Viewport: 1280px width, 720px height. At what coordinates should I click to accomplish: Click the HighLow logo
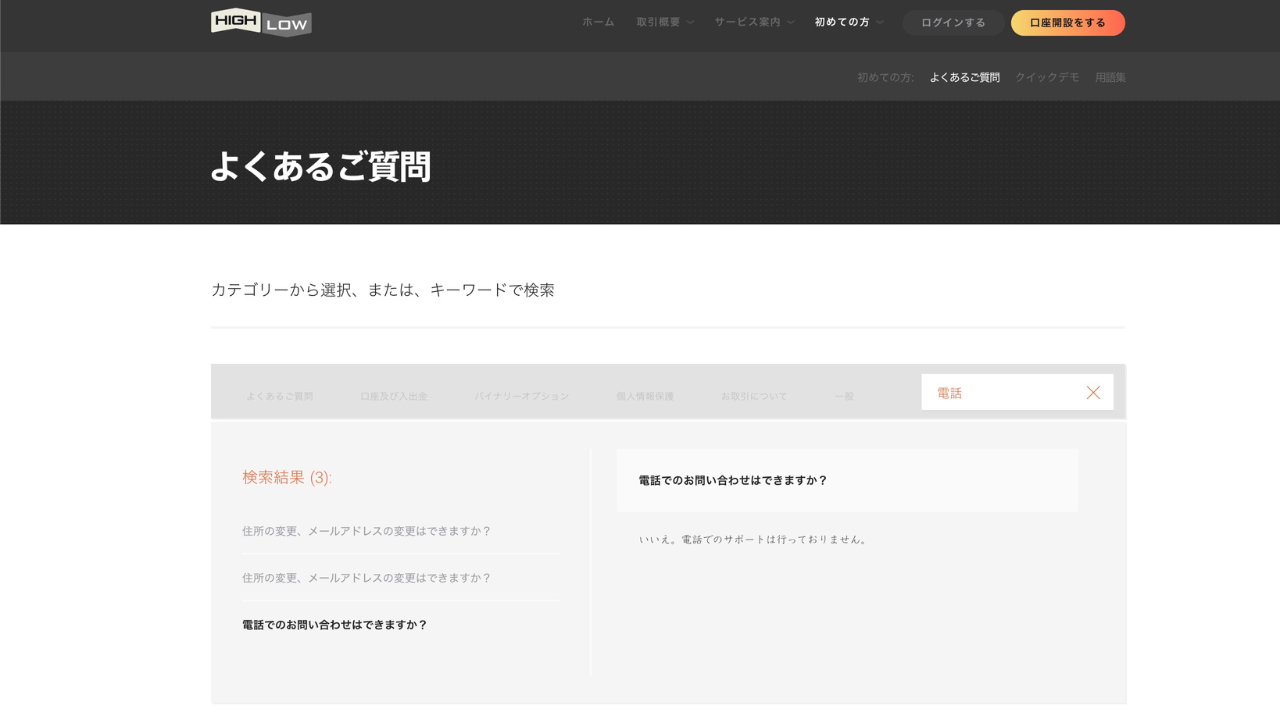pyautogui.click(x=261, y=22)
